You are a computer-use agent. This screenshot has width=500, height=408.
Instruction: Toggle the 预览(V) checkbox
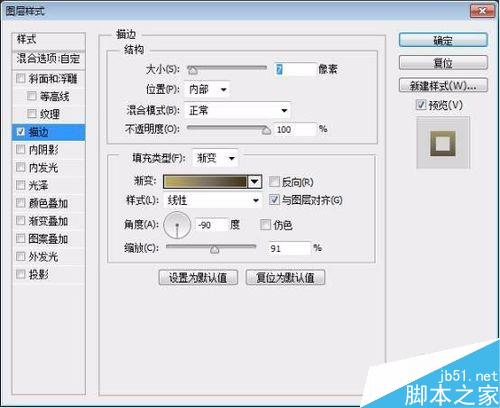pyautogui.click(x=421, y=105)
